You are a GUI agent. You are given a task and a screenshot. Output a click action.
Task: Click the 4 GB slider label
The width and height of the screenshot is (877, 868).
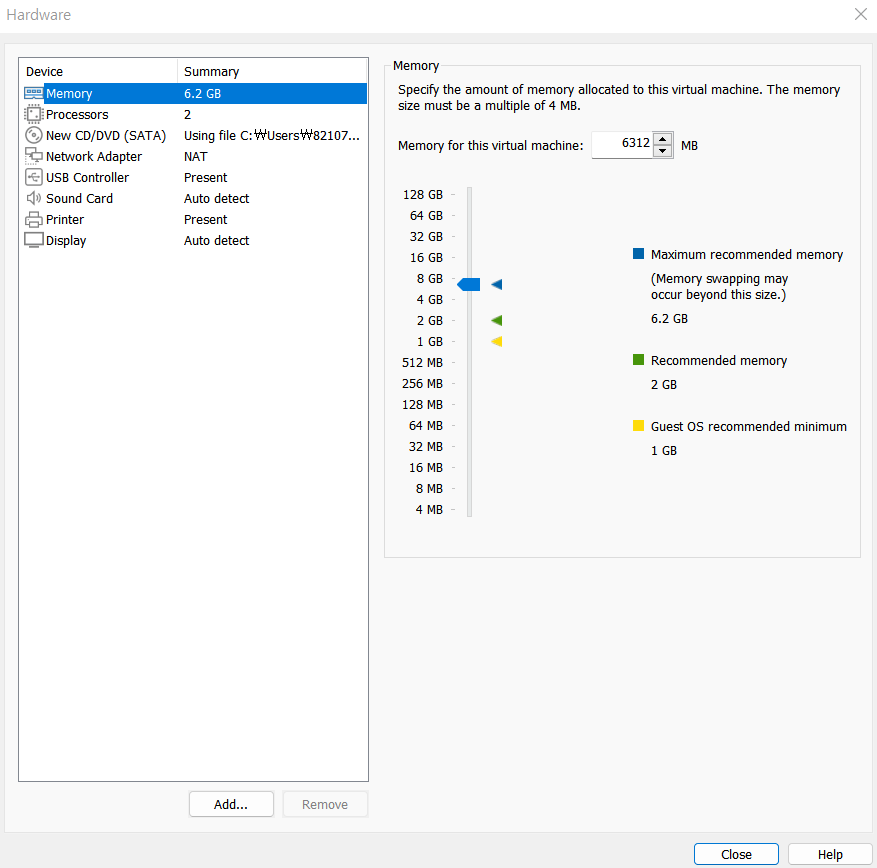(x=430, y=300)
